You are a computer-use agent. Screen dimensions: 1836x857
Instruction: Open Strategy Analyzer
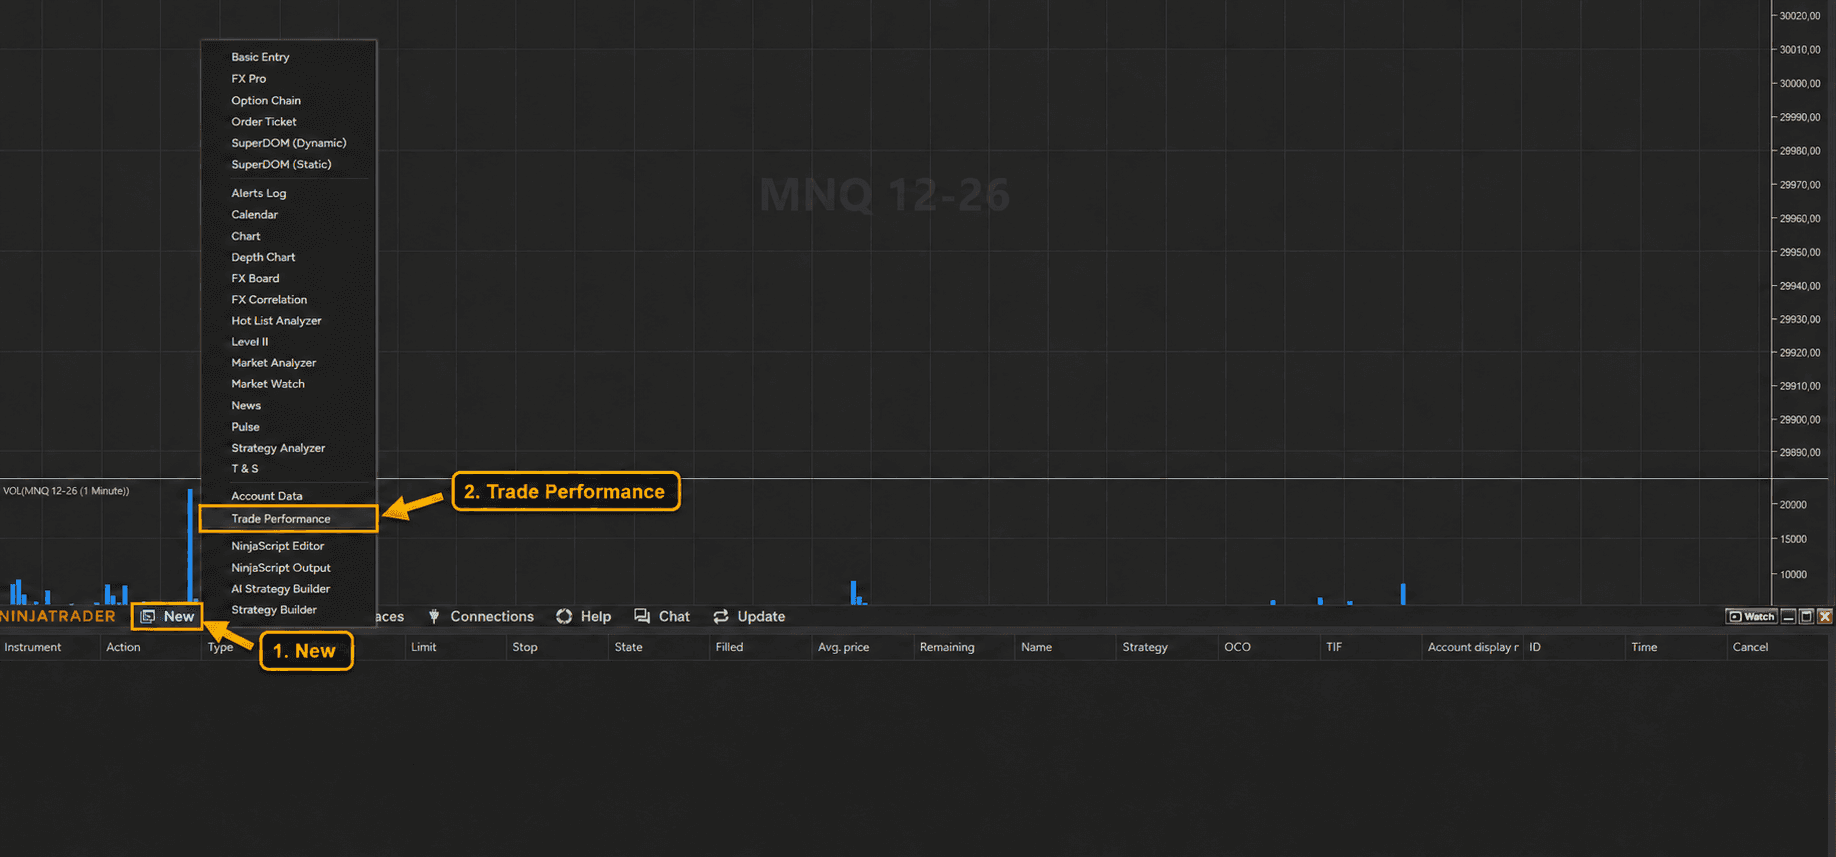pos(278,448)
